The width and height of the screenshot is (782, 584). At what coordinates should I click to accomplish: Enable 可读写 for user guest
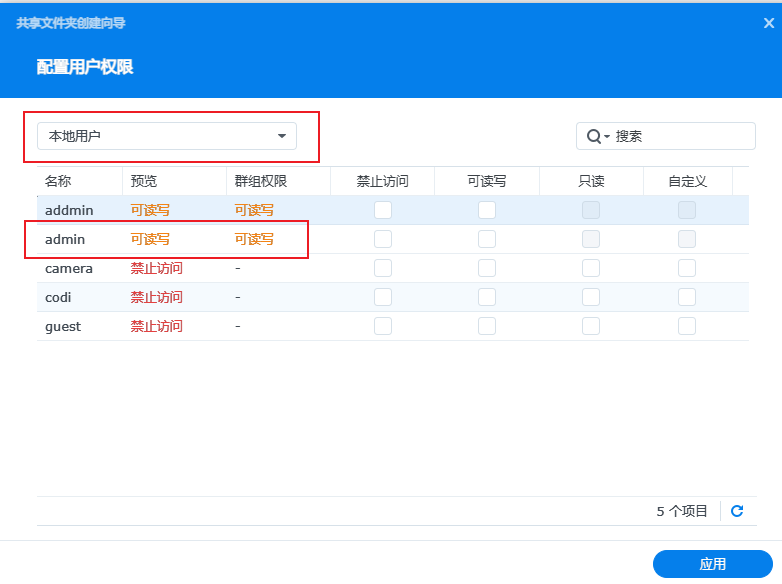tap(487, 326)
